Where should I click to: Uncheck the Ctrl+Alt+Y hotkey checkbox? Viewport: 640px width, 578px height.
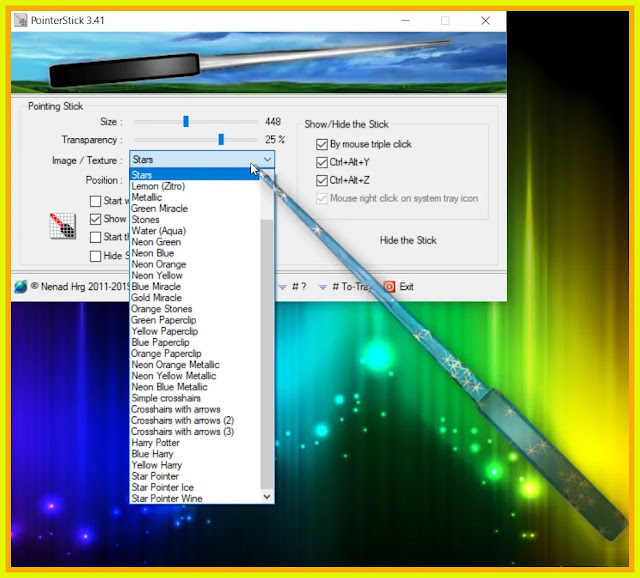tap(322, 162)
